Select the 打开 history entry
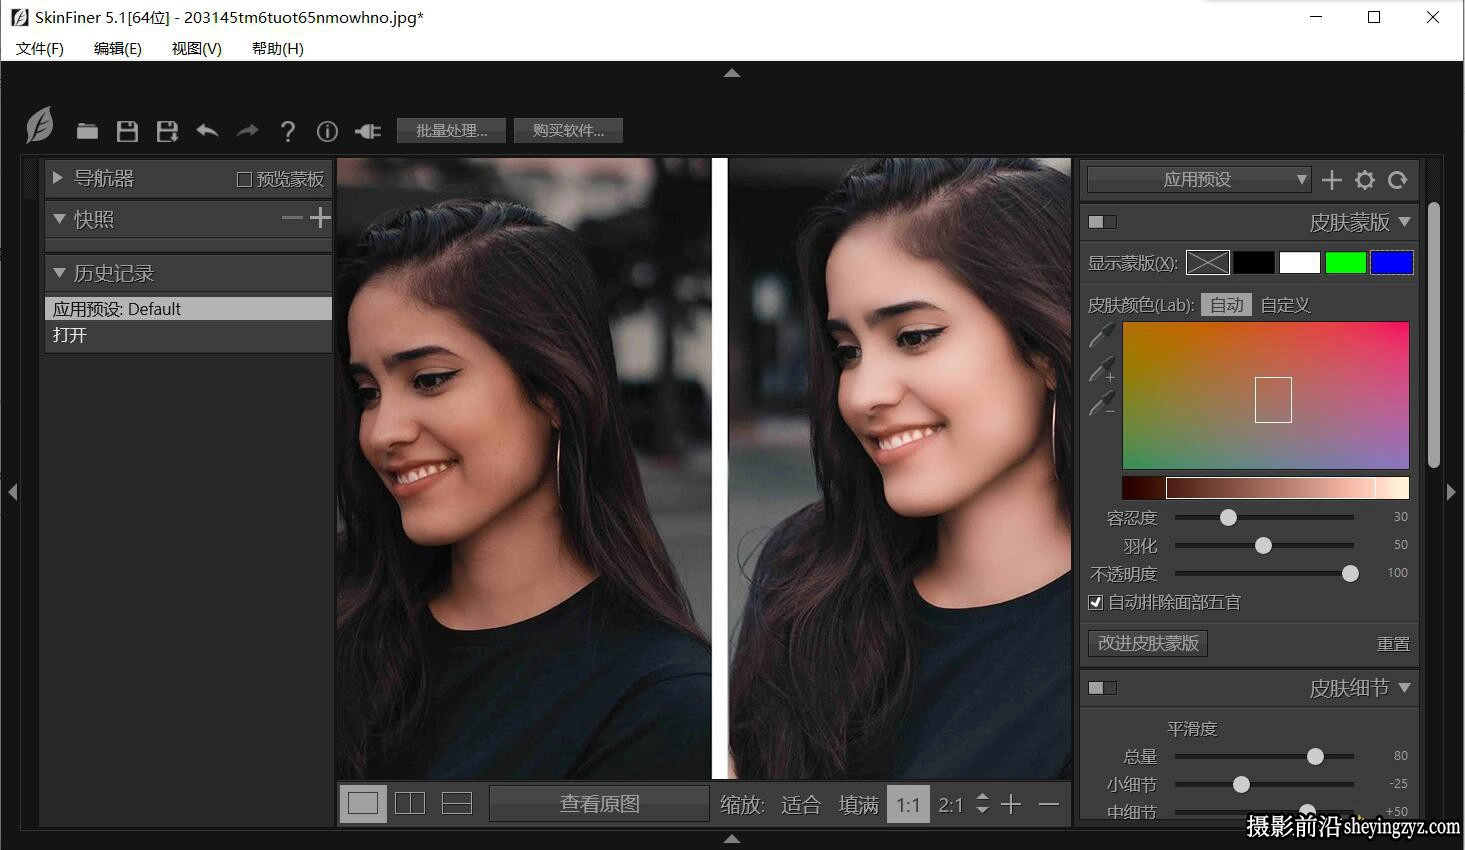 tap(188, 335)
